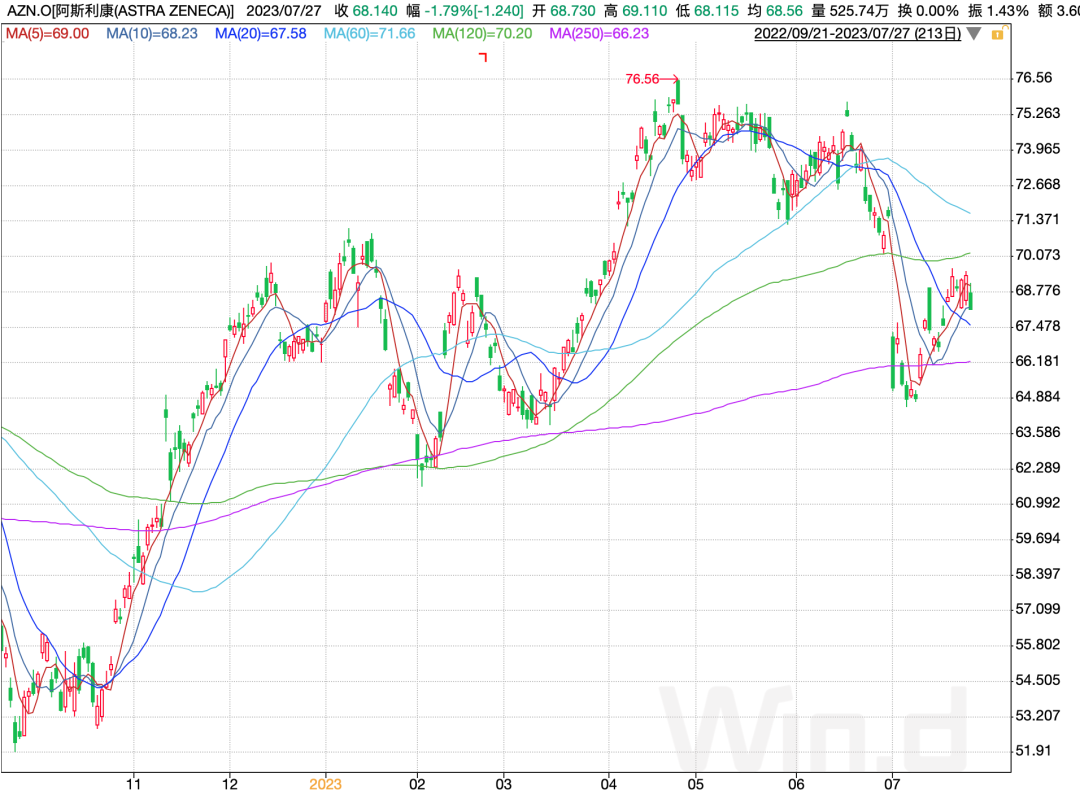Click the volume value 525.74万

859,11
